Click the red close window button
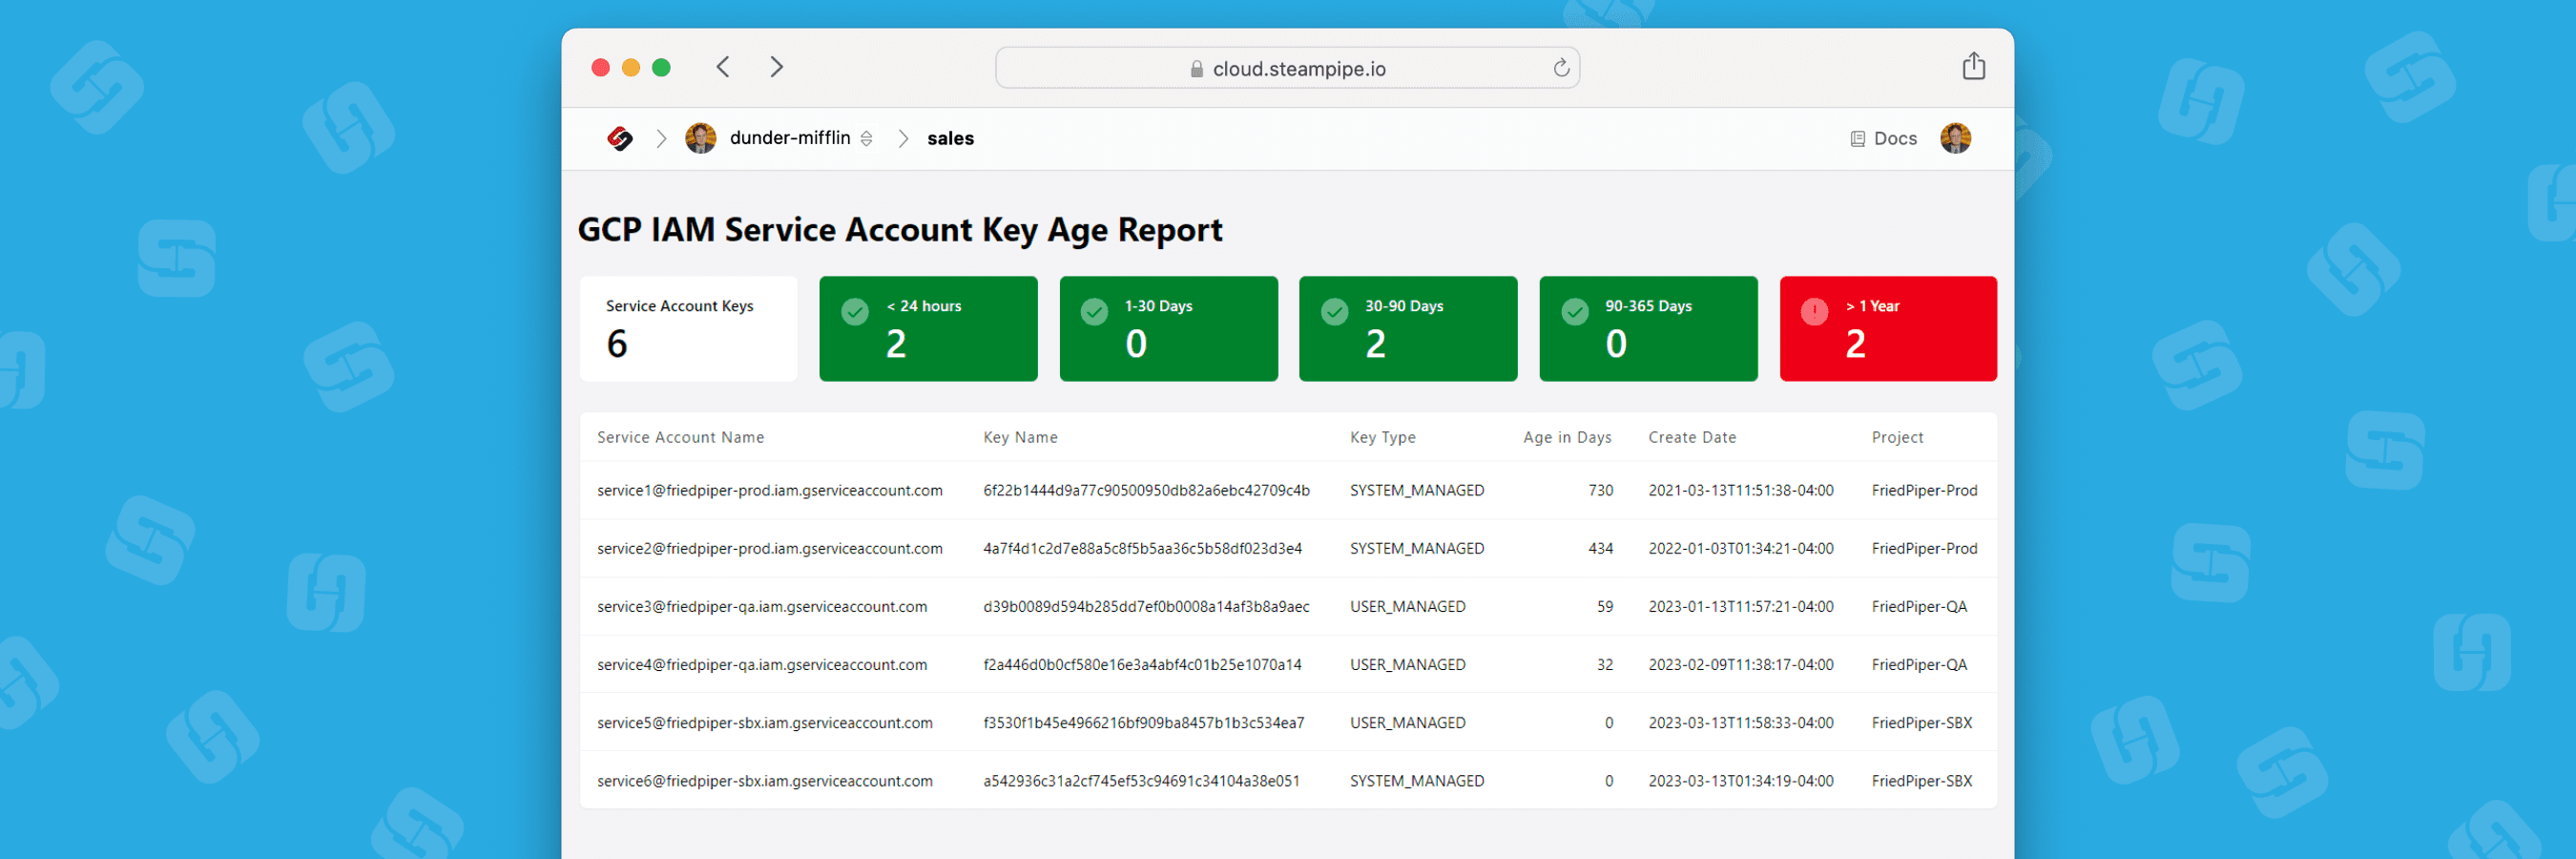The height and width of the screenshot is (859, 2576). [600, 67]
